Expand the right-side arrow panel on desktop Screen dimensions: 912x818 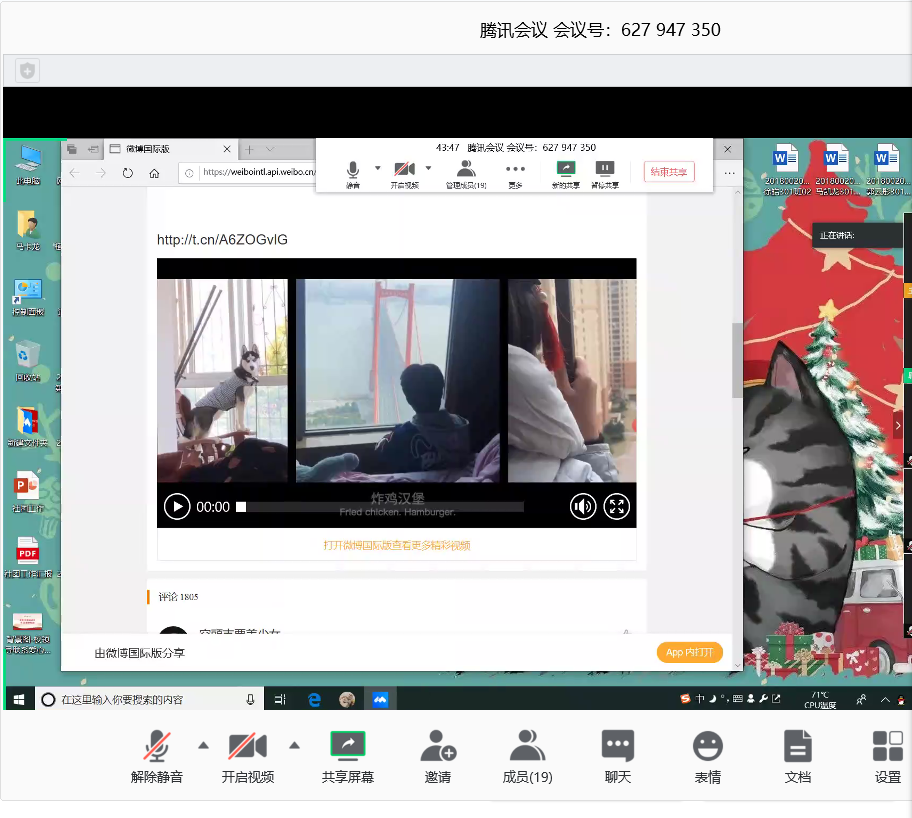tap(898, 425)
